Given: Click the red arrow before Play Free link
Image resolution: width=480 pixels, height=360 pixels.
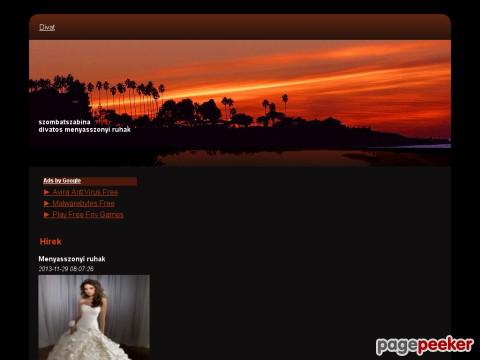Looking at the screenshot, I should point(47,215).
